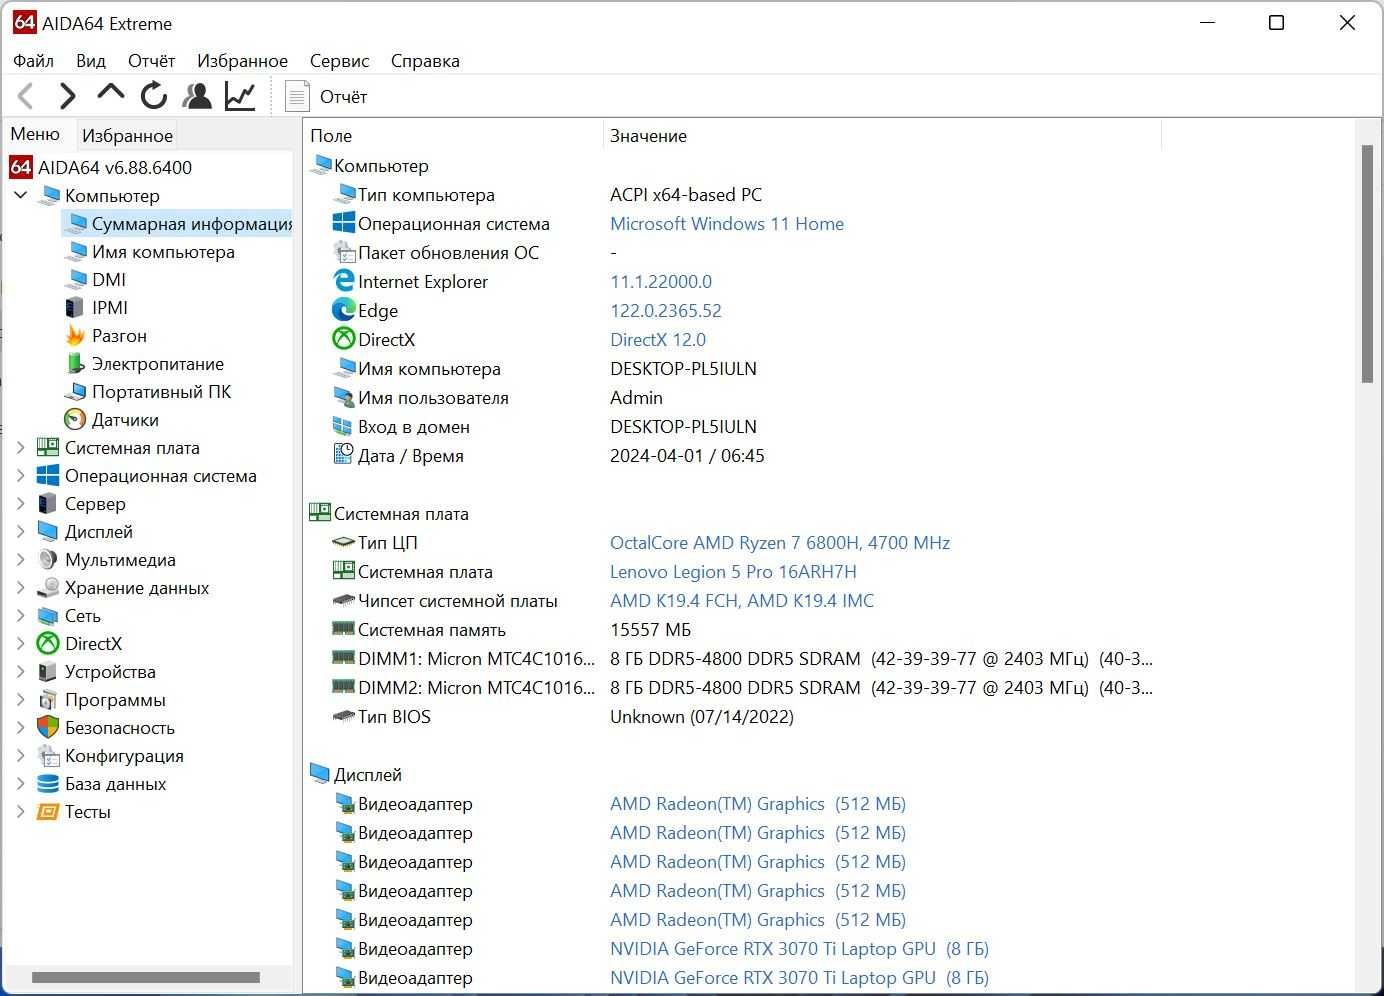The height and width of the screenshot is (996, 1384).
Task: Open the Отчёт menu in the menu bar
Action: (151, 61)
